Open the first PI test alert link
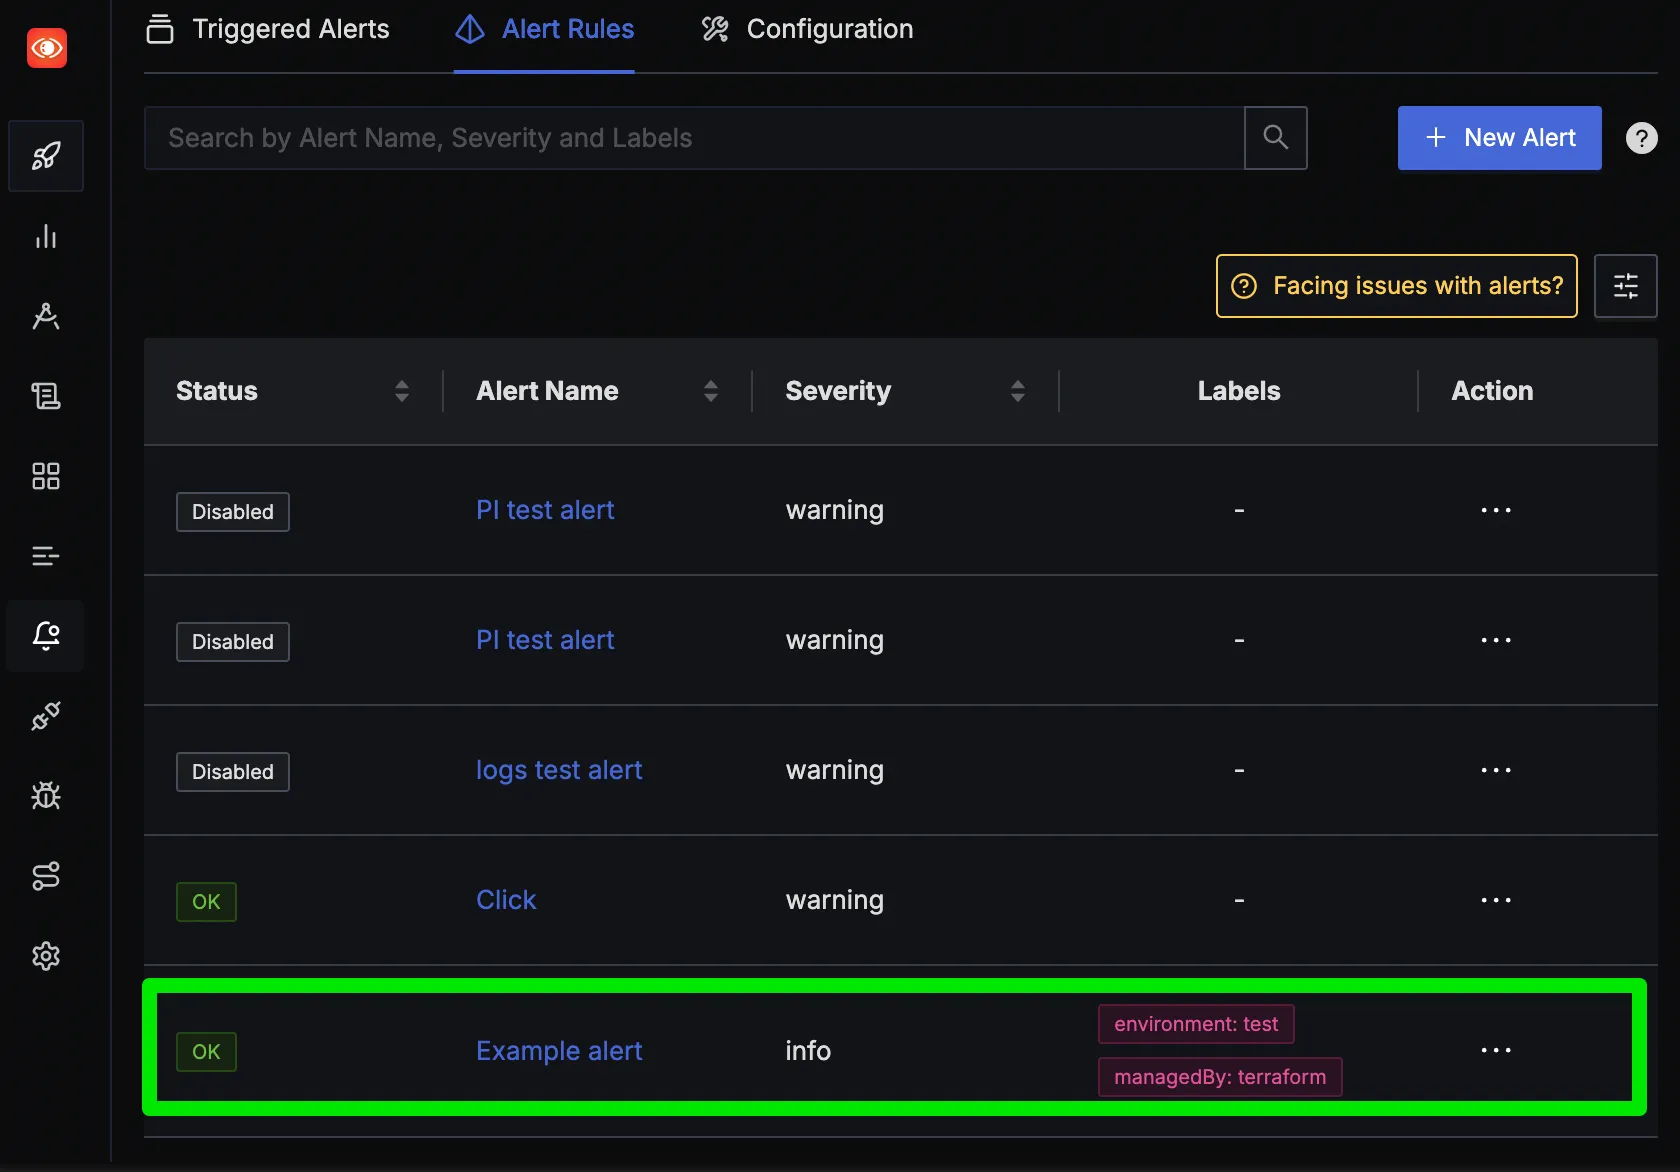Viewport: 1680px width, 1172px height. [545, 510]
